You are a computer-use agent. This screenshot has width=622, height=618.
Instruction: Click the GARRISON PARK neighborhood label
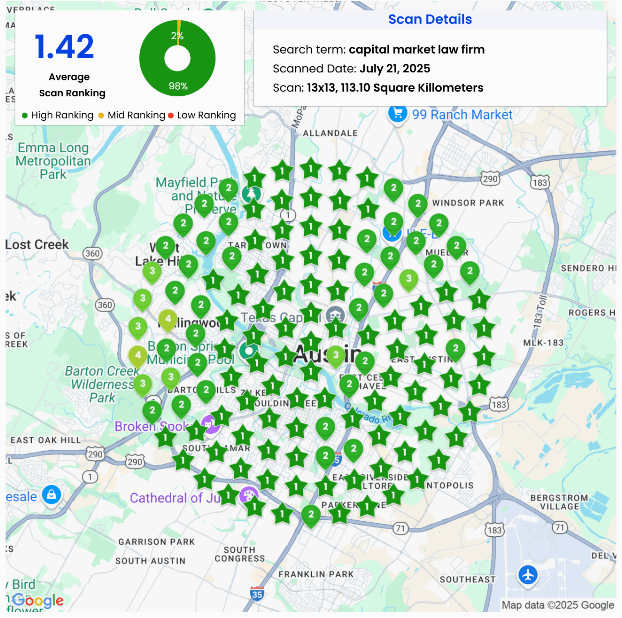(157, 541)
